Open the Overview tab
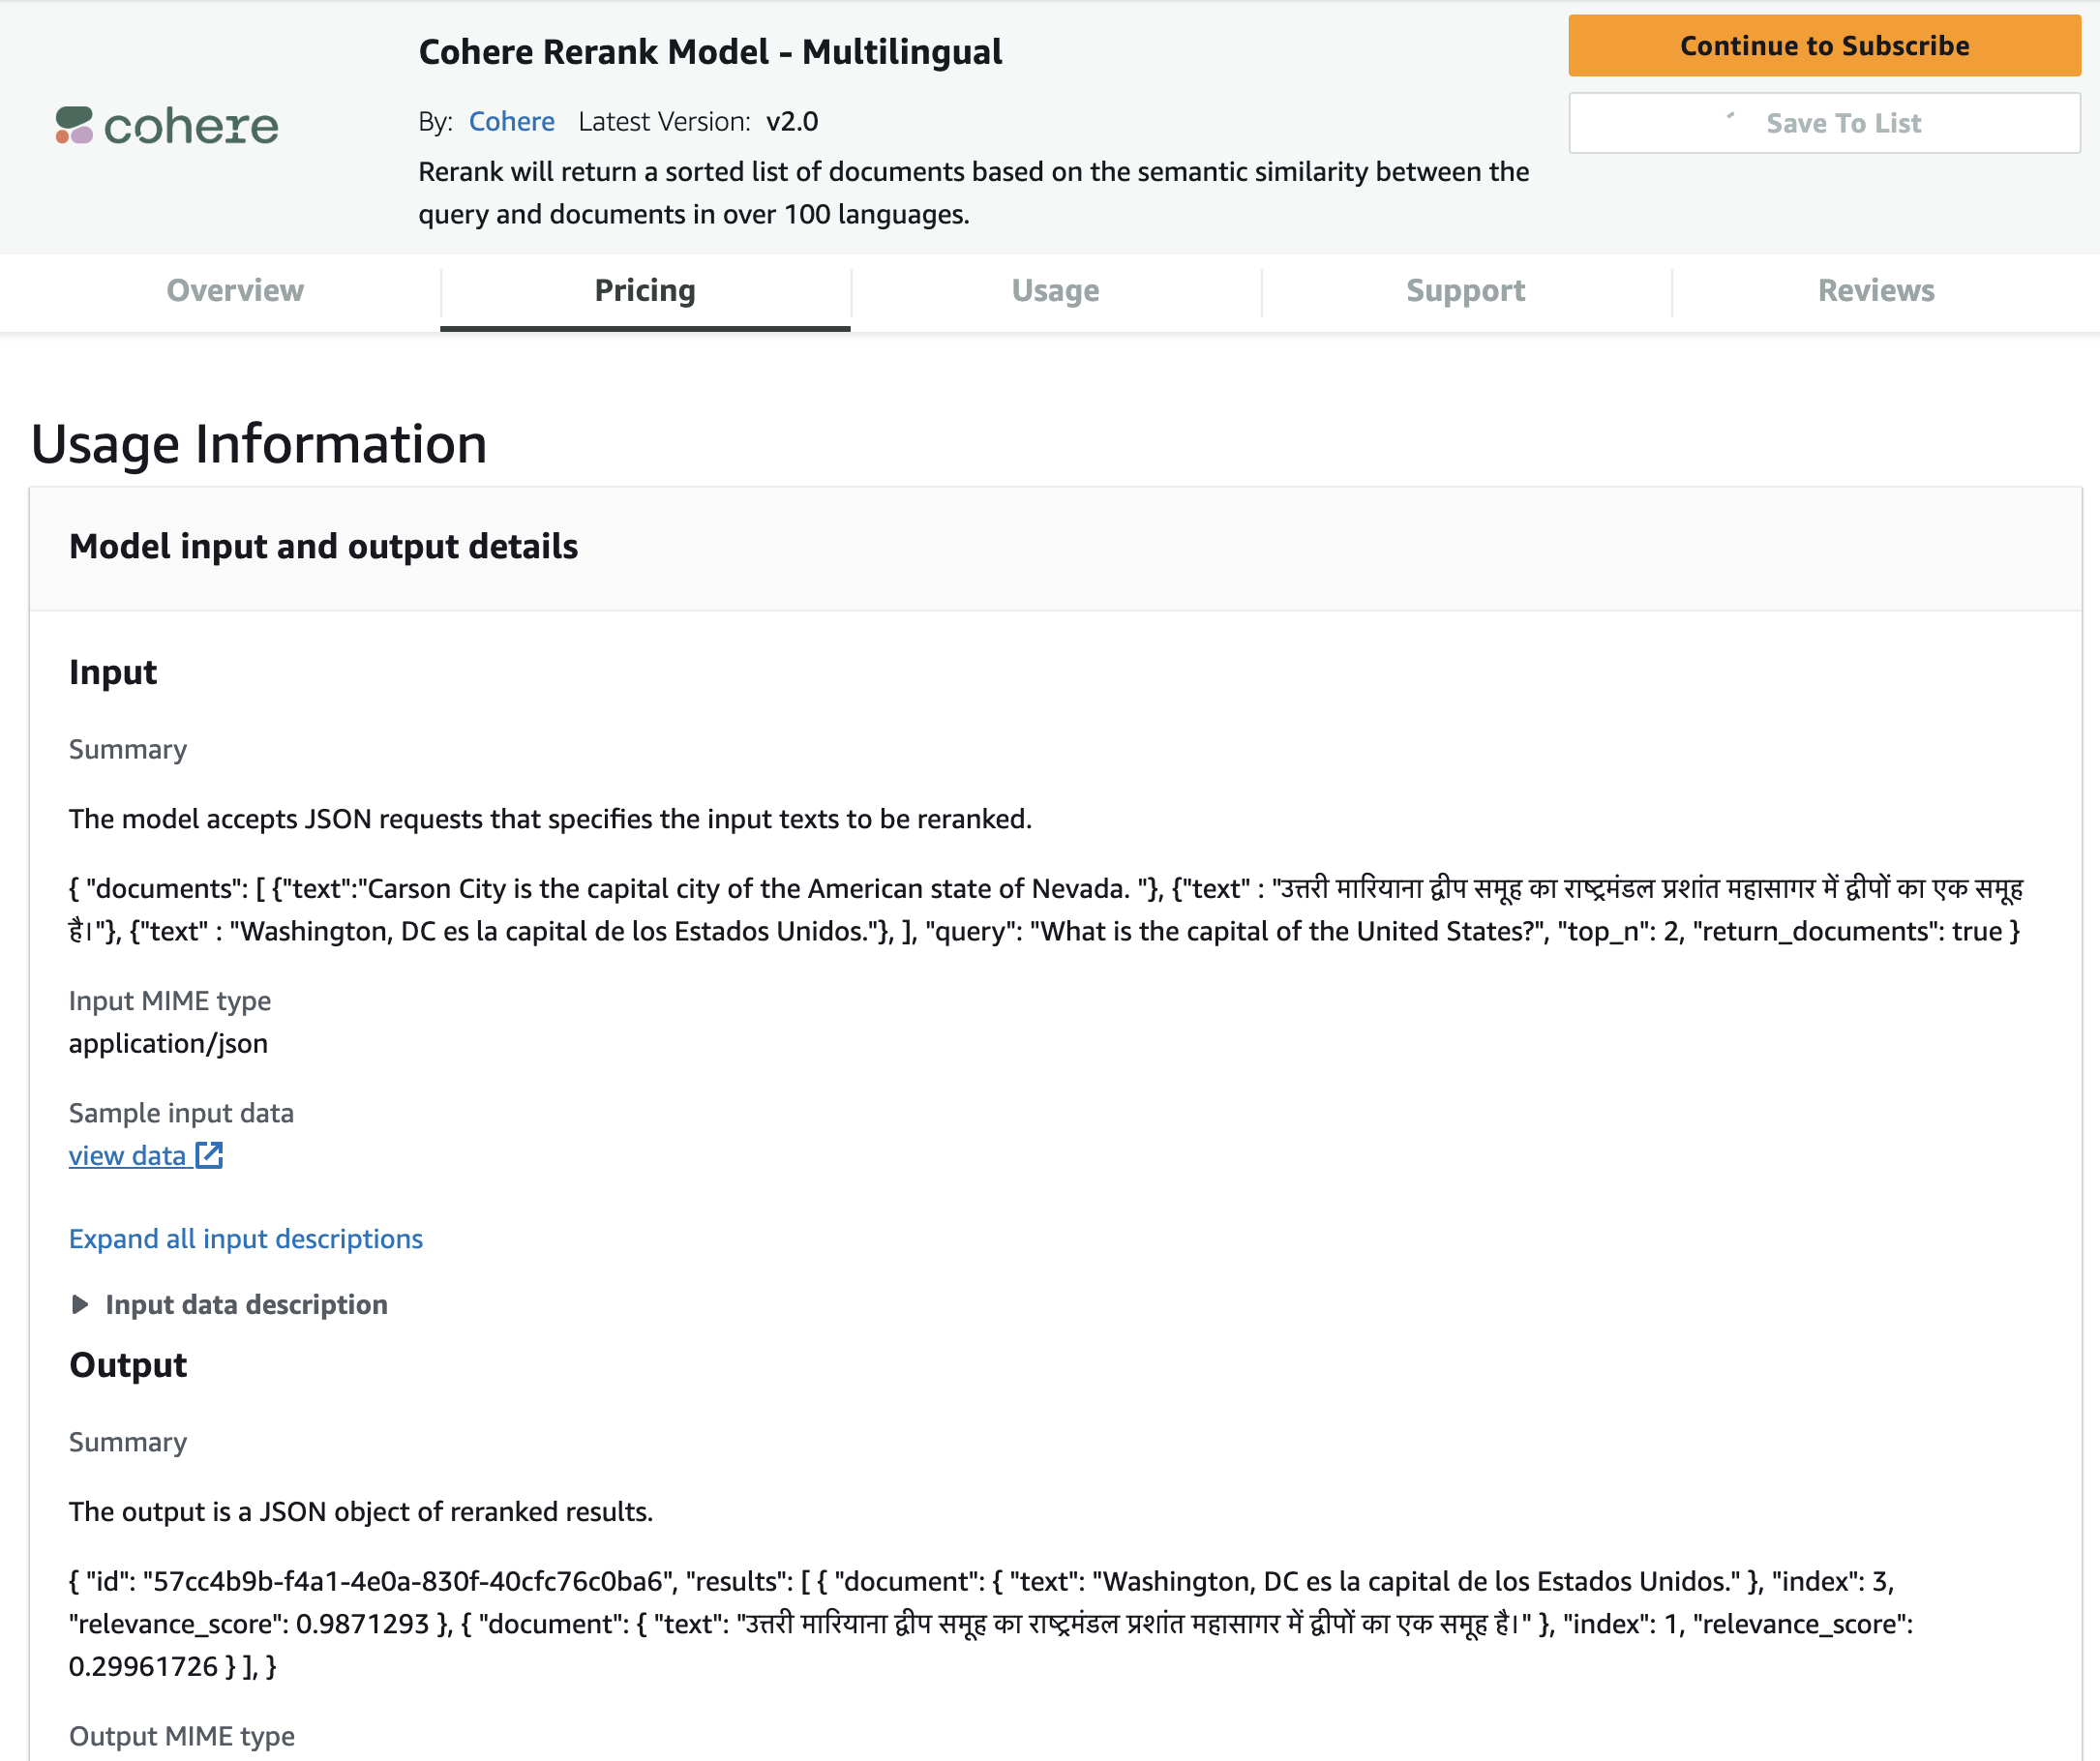Viewport: 2100px width, 1761px height. click(x=235, y=290)
